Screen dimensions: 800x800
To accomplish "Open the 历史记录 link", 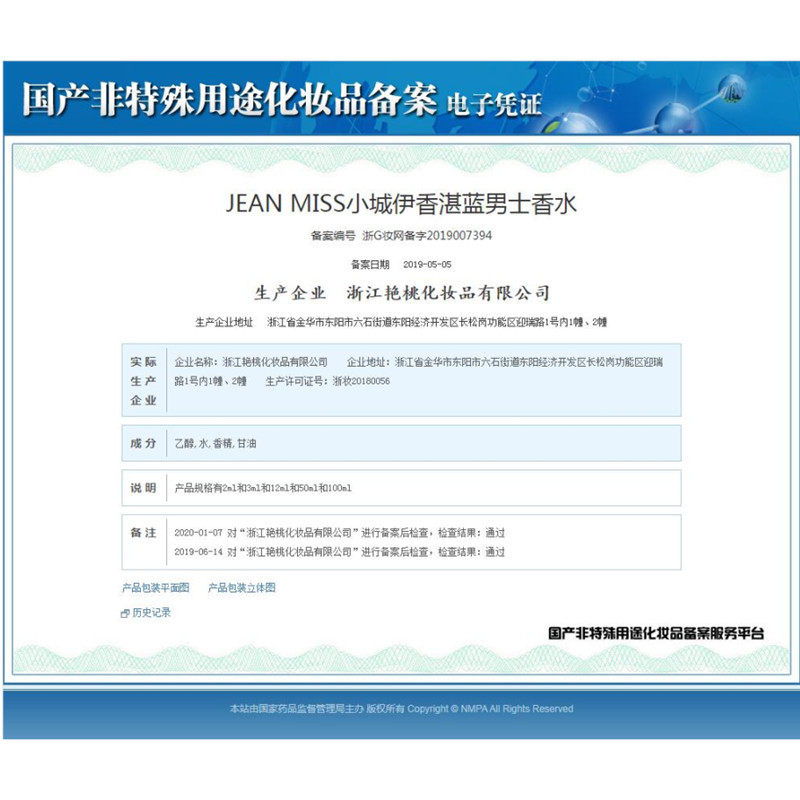I will pos(152,612).
